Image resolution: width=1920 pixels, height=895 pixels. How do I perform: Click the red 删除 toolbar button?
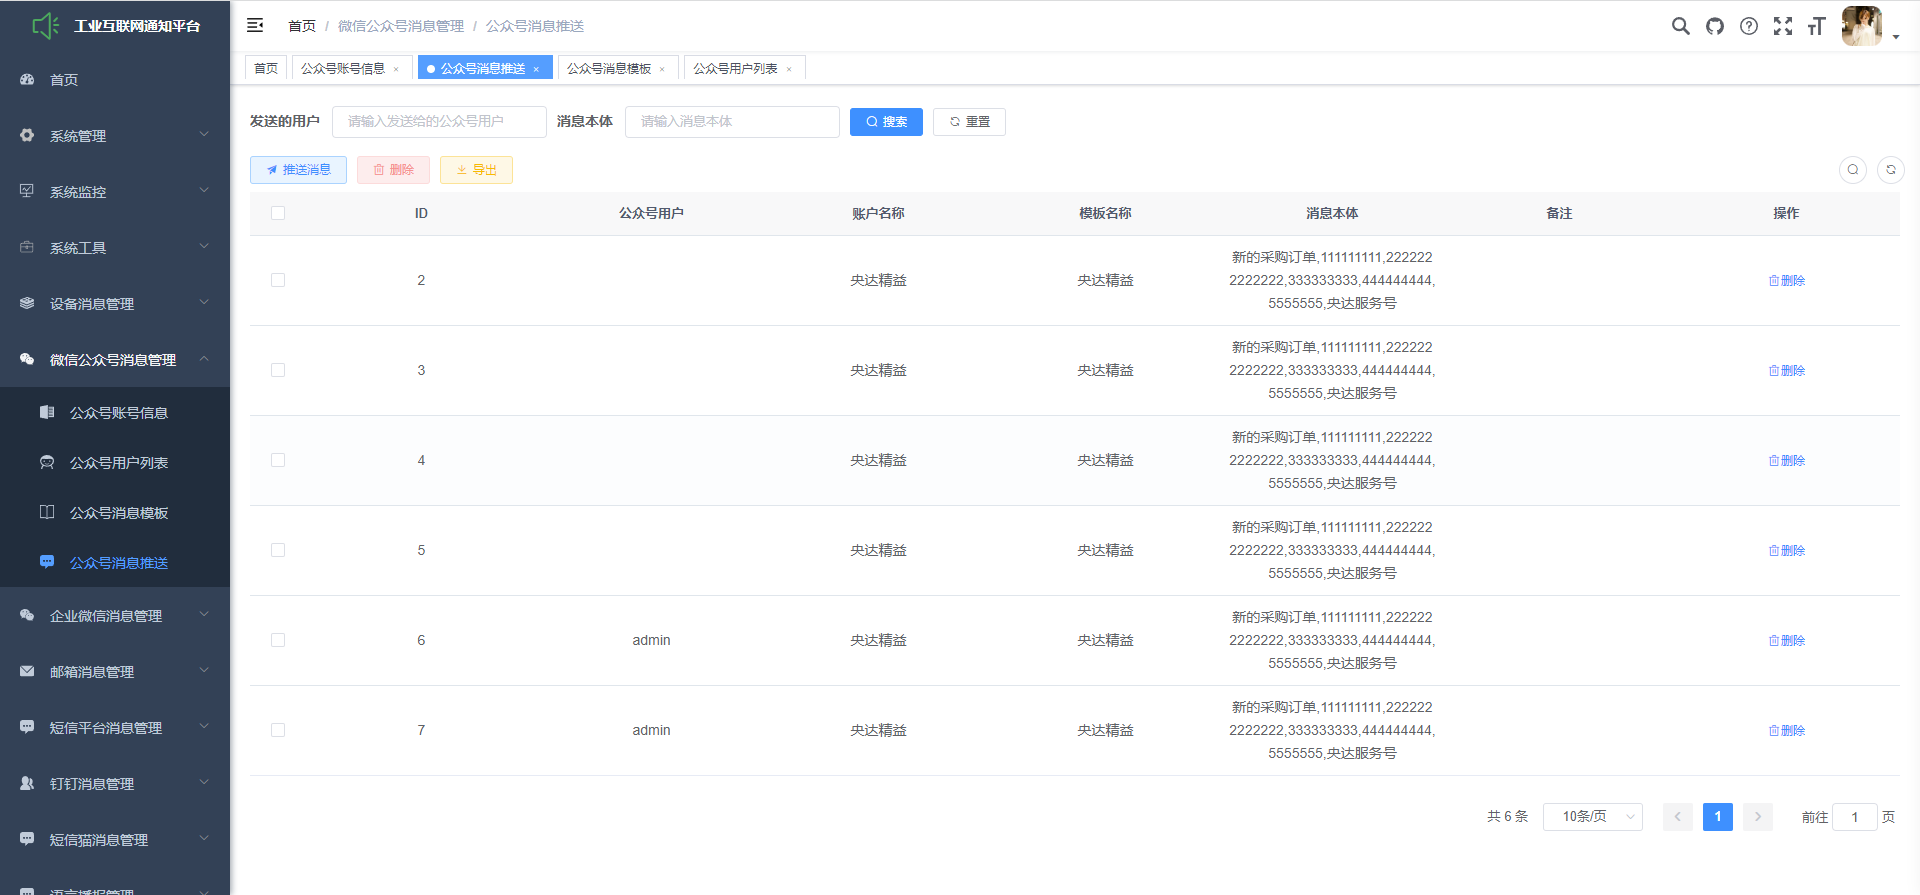pos(393,170)
